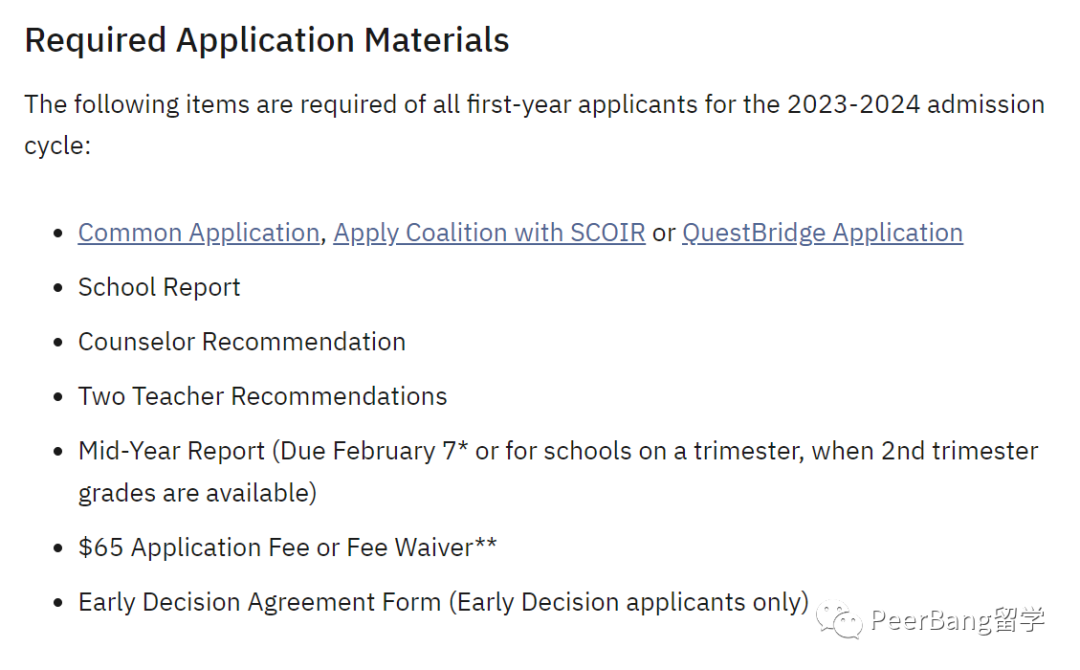Click the WeChat logo icon in watermark

tap(838, 620)
